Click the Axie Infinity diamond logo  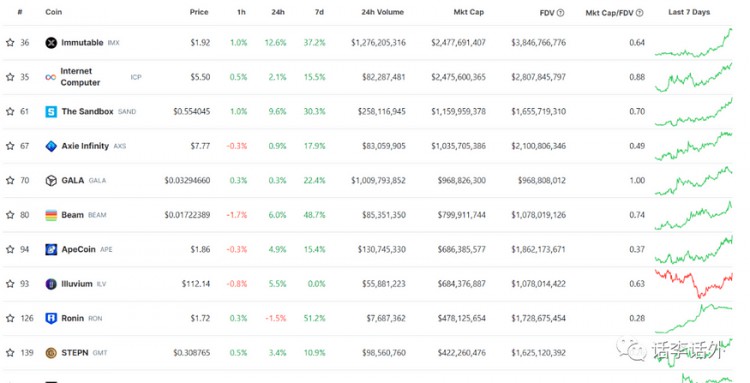pyautogui.click(x=51, y=146)
